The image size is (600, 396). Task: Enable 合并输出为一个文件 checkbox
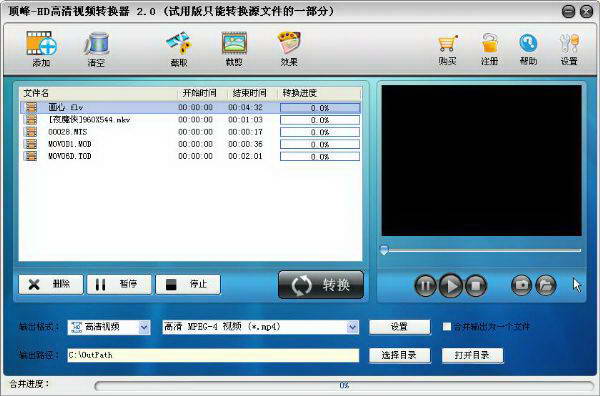[x=447, y=327]
